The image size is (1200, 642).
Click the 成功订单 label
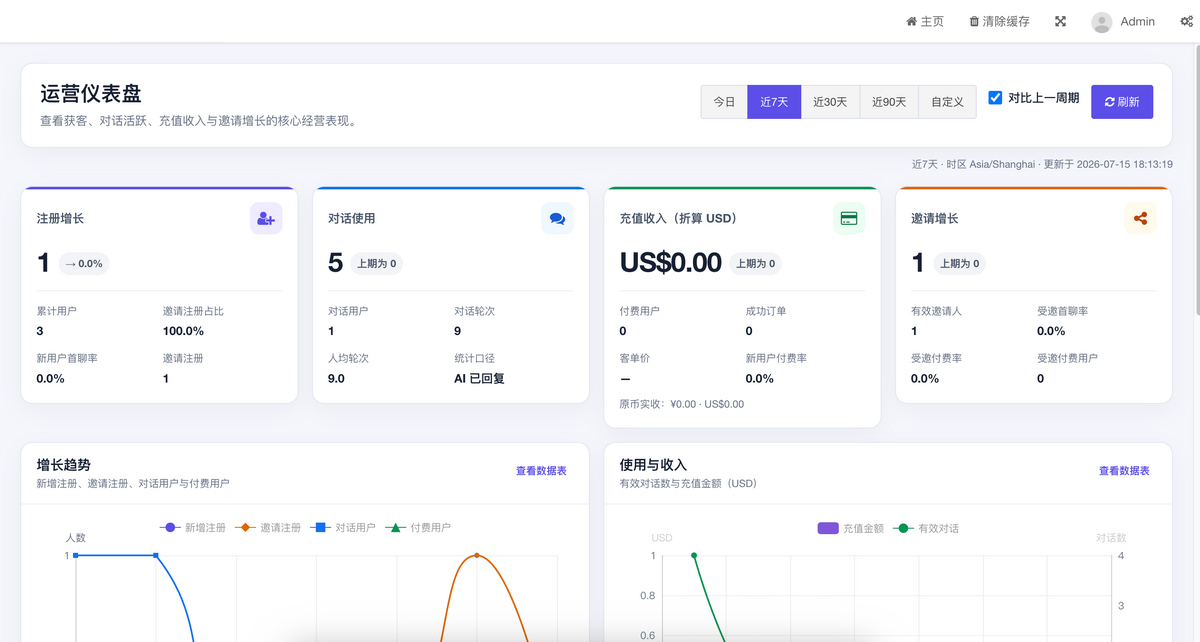pyautogui.click(x=766, y=311)
